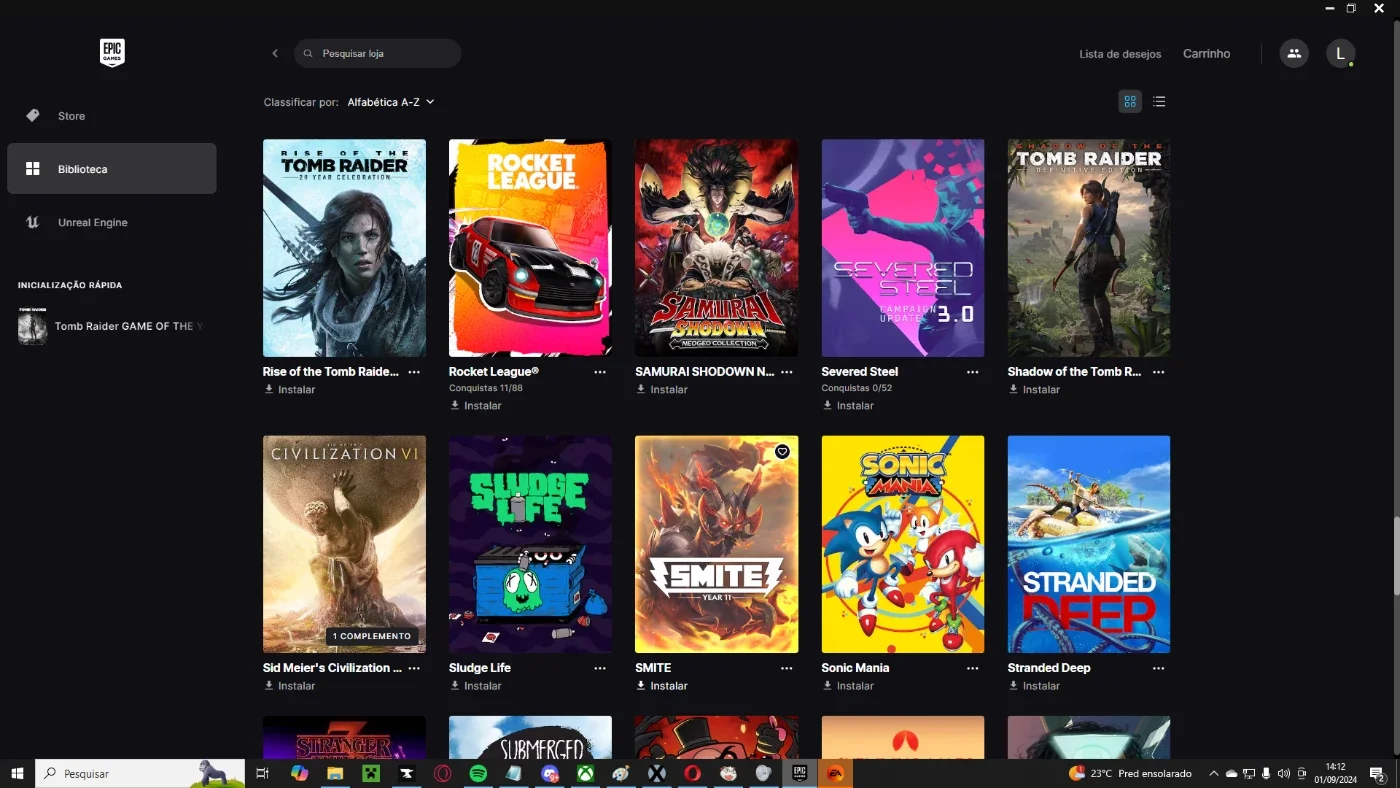Open Rocket League cover
This screenshot has width=1400, height=788.
tap(530, 248)
